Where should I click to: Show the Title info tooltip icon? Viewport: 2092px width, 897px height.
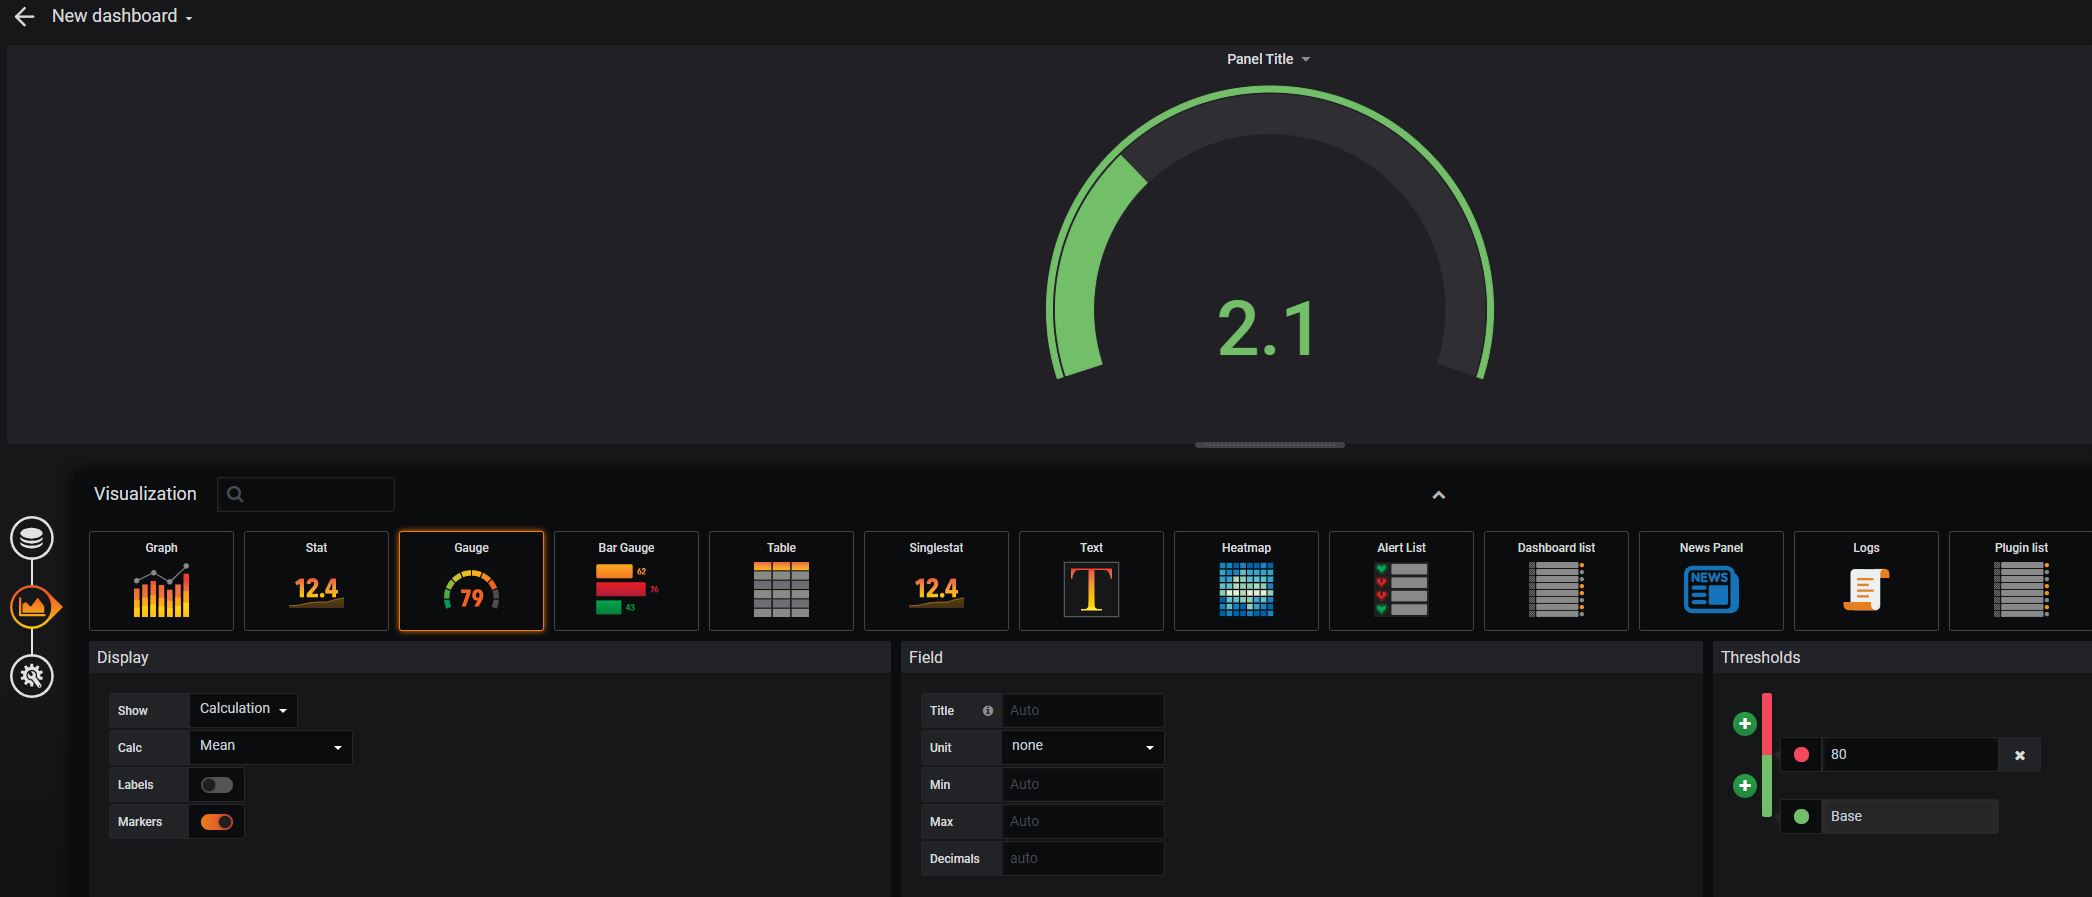coord(988,711)
